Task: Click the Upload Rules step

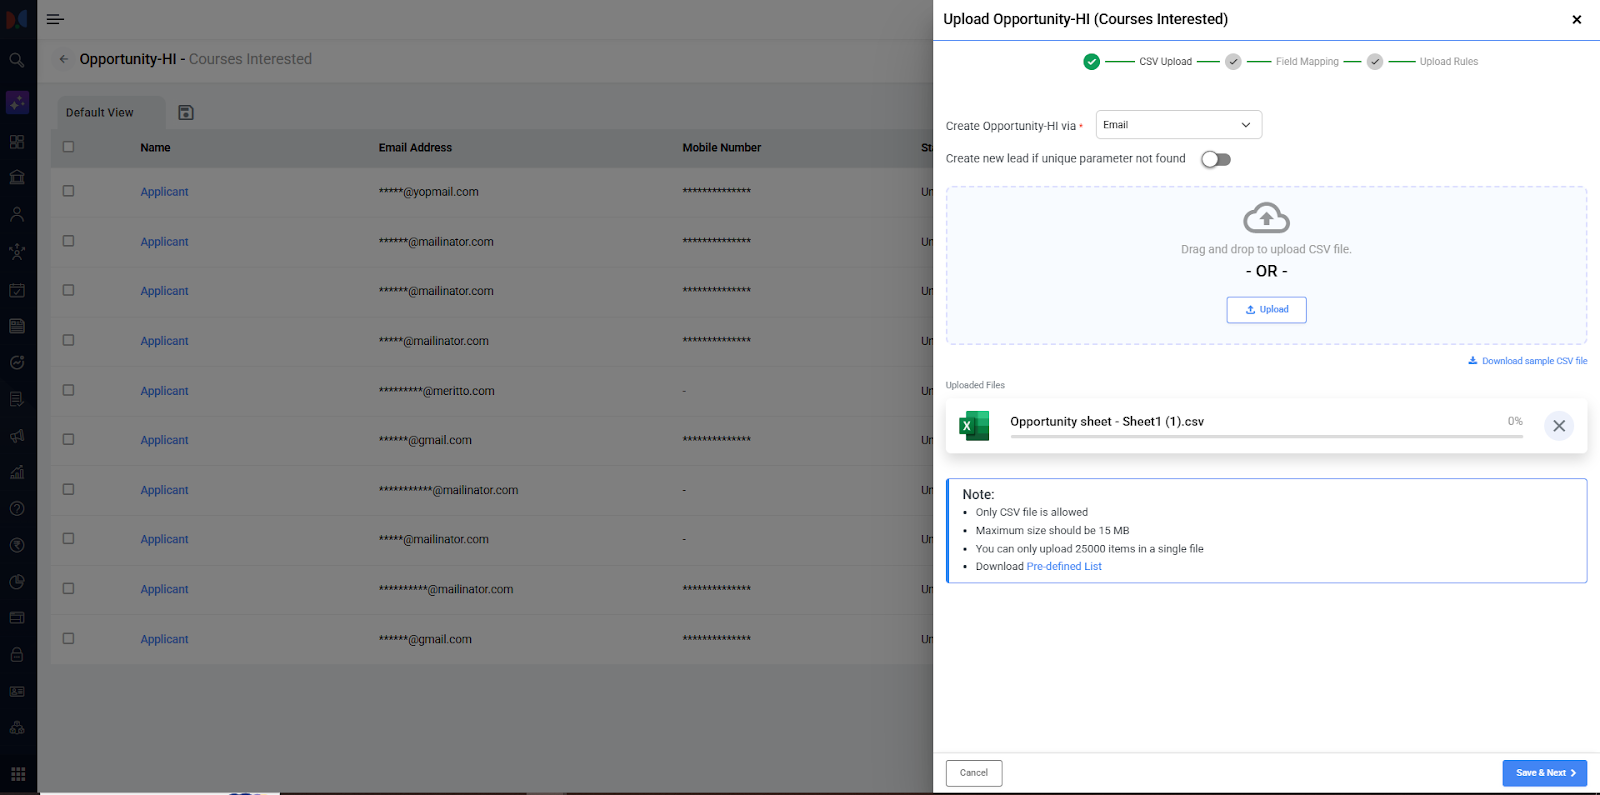Action: pos(1448,62)
